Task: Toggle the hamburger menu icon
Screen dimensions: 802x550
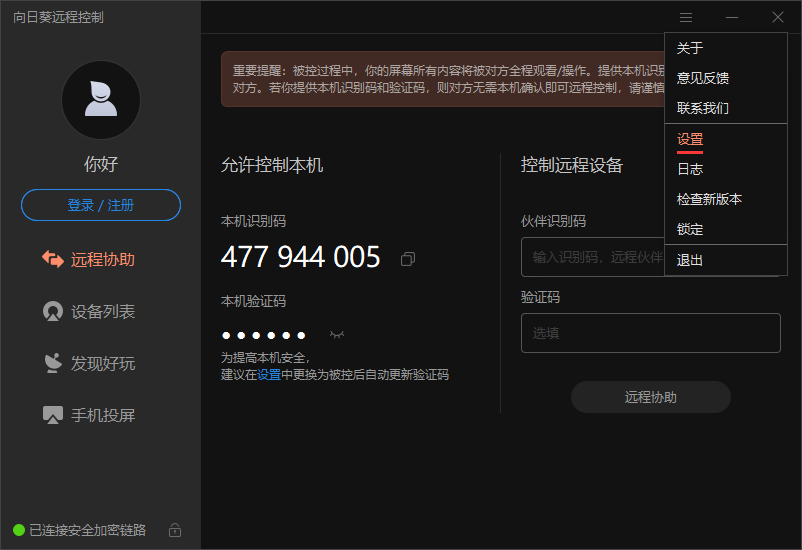Action: (686, 17)
